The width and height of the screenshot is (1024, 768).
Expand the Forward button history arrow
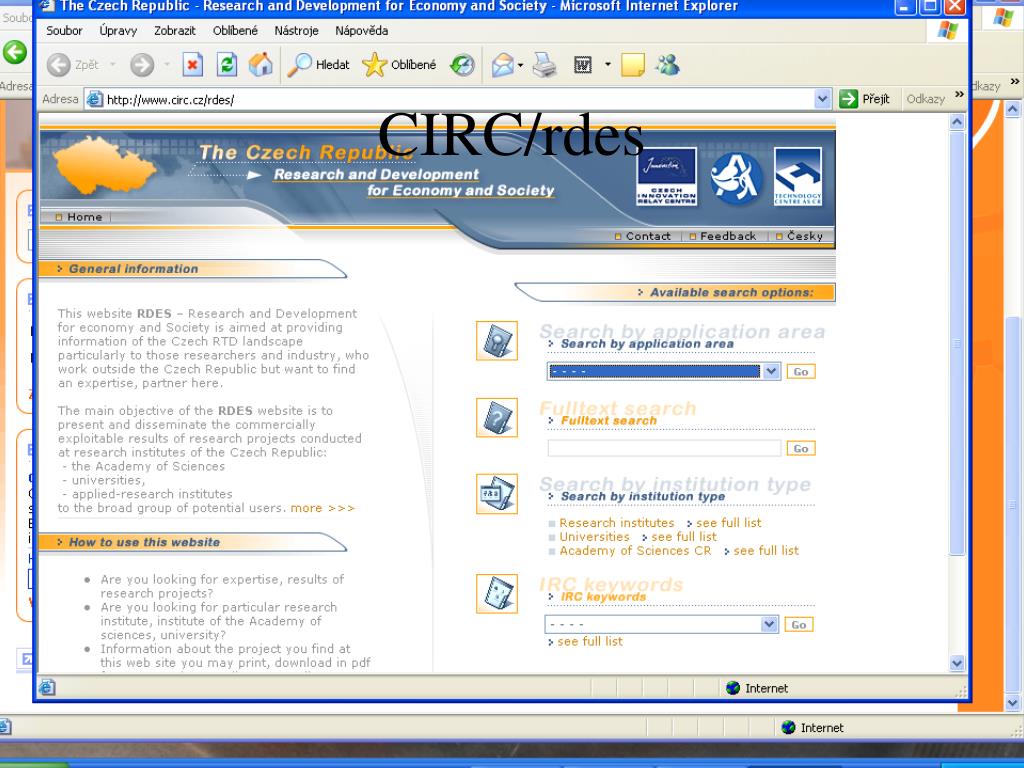point(167,65)
